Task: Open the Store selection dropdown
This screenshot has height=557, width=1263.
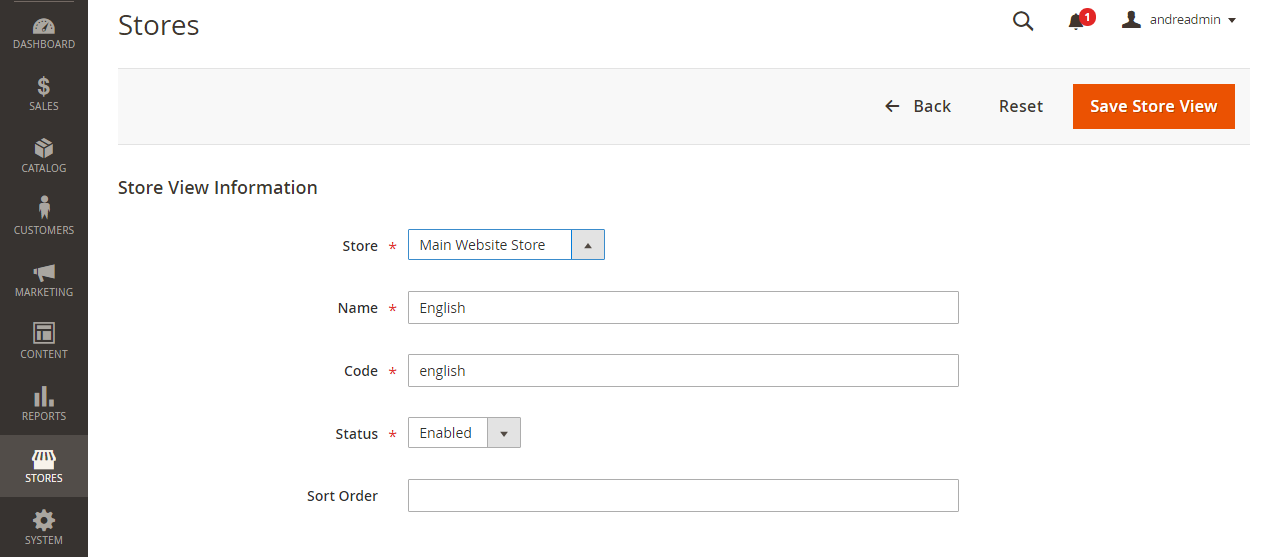Action: 506,245
